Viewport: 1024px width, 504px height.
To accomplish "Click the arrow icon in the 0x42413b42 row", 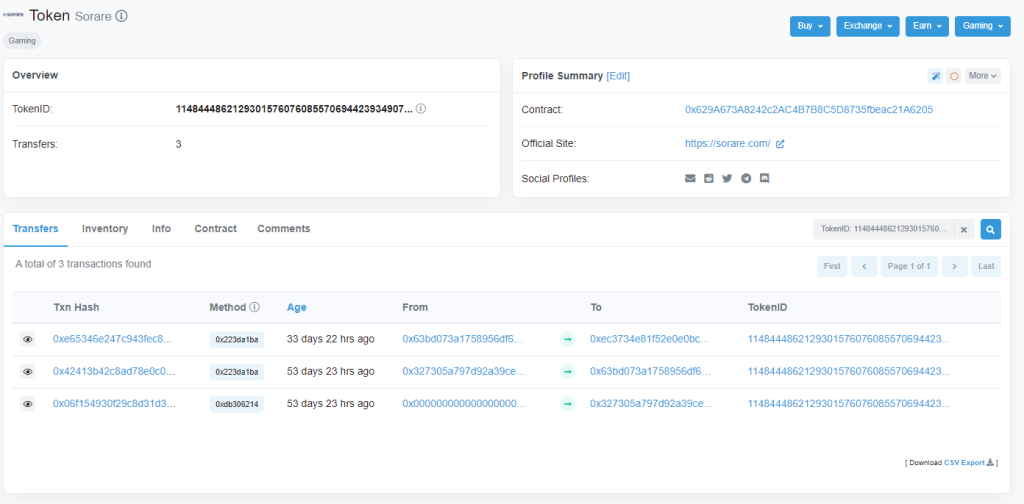I will 568,371.
